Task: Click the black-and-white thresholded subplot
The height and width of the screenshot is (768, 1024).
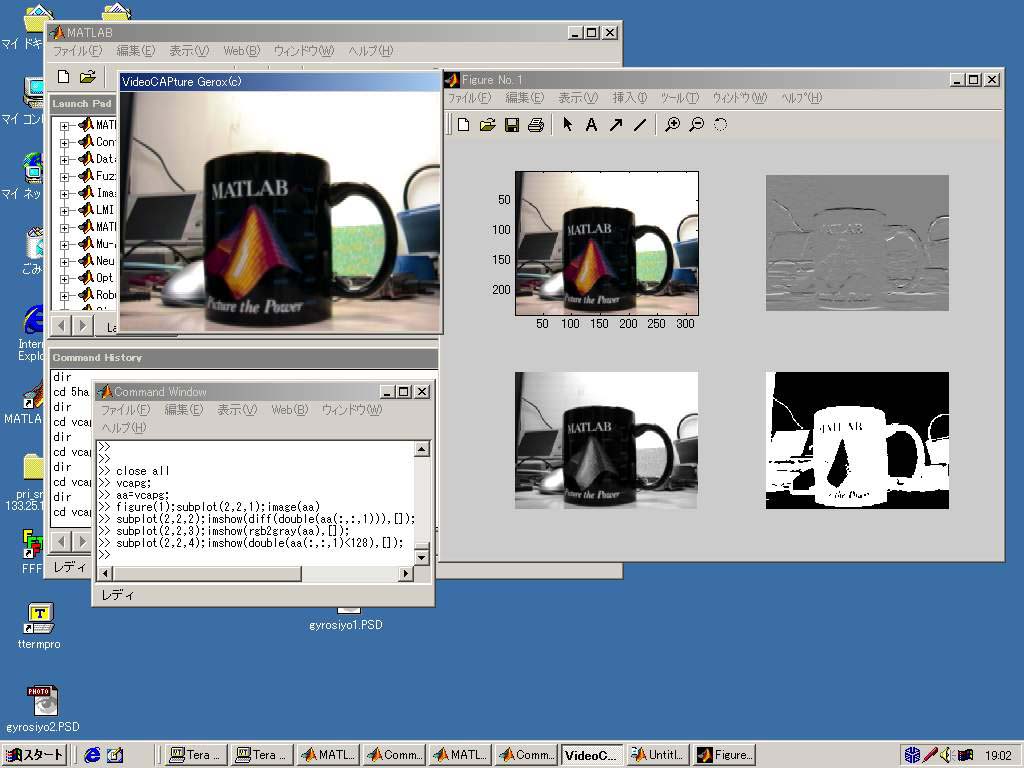Action: tap(857, 441)
